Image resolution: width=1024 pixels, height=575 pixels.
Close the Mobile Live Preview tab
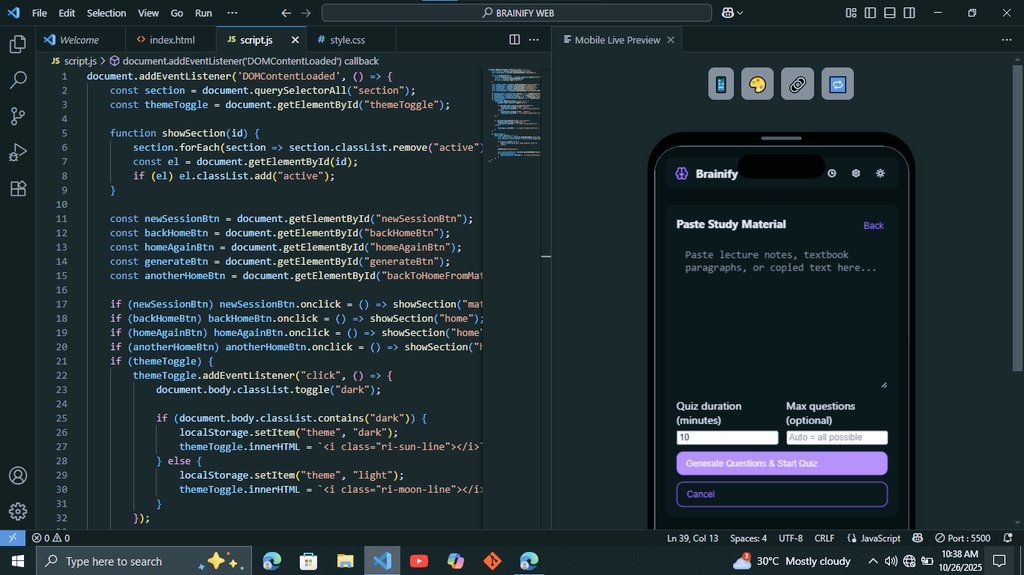pyautogui.click(x=671, y=40)
